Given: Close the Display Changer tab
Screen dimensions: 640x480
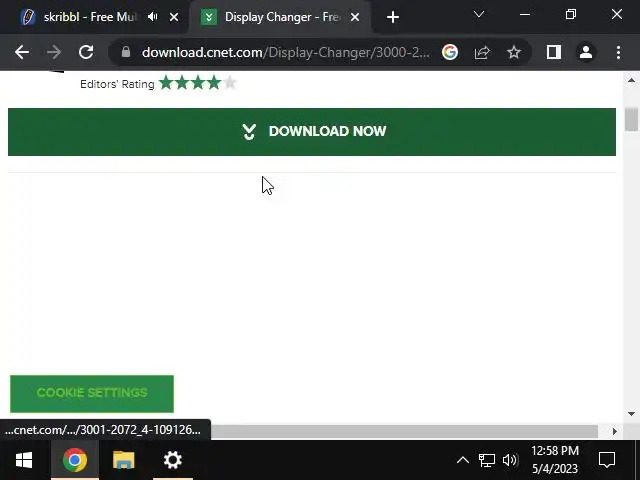Looking at the screenshot, I should click(x=355, y=17).
